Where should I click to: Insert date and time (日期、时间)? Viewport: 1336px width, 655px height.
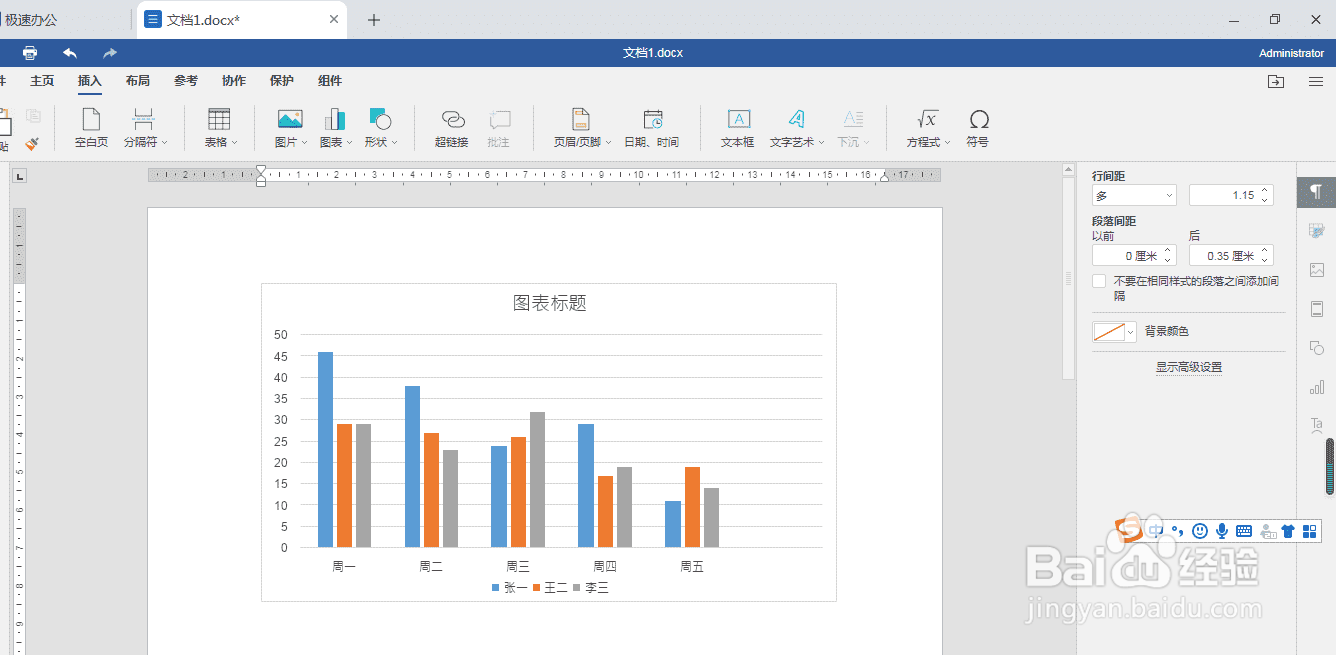point(652,128)
